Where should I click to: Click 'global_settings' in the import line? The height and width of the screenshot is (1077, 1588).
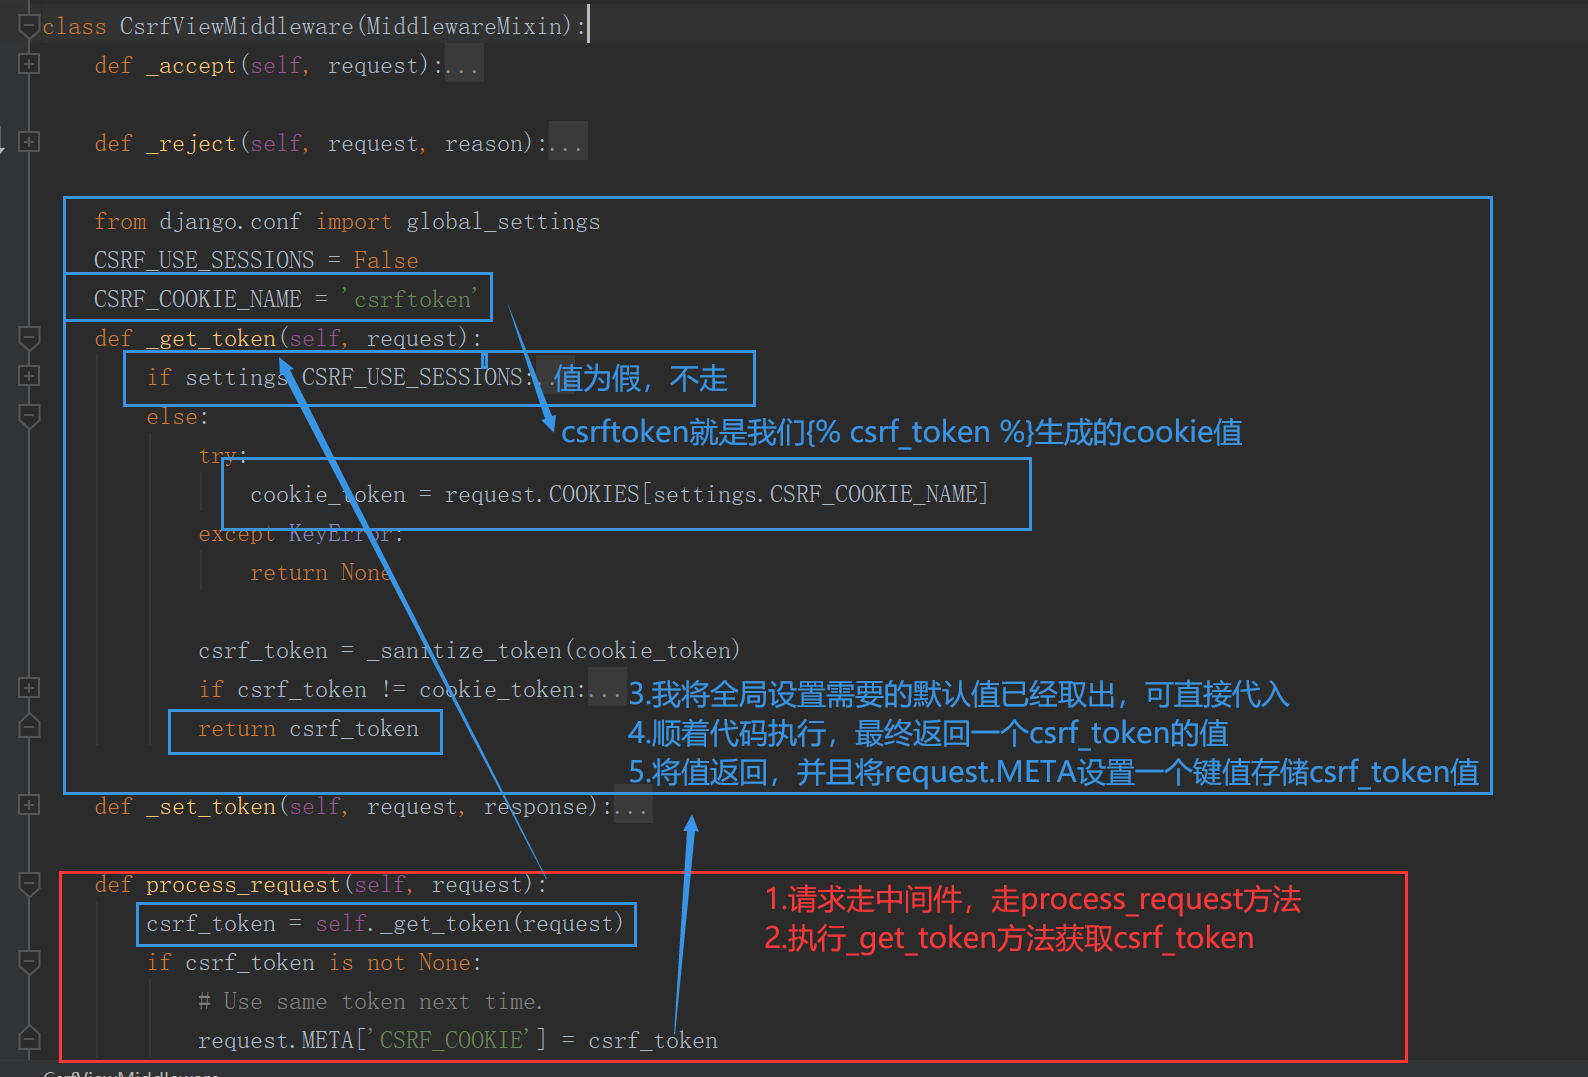[x=503, y=221]
